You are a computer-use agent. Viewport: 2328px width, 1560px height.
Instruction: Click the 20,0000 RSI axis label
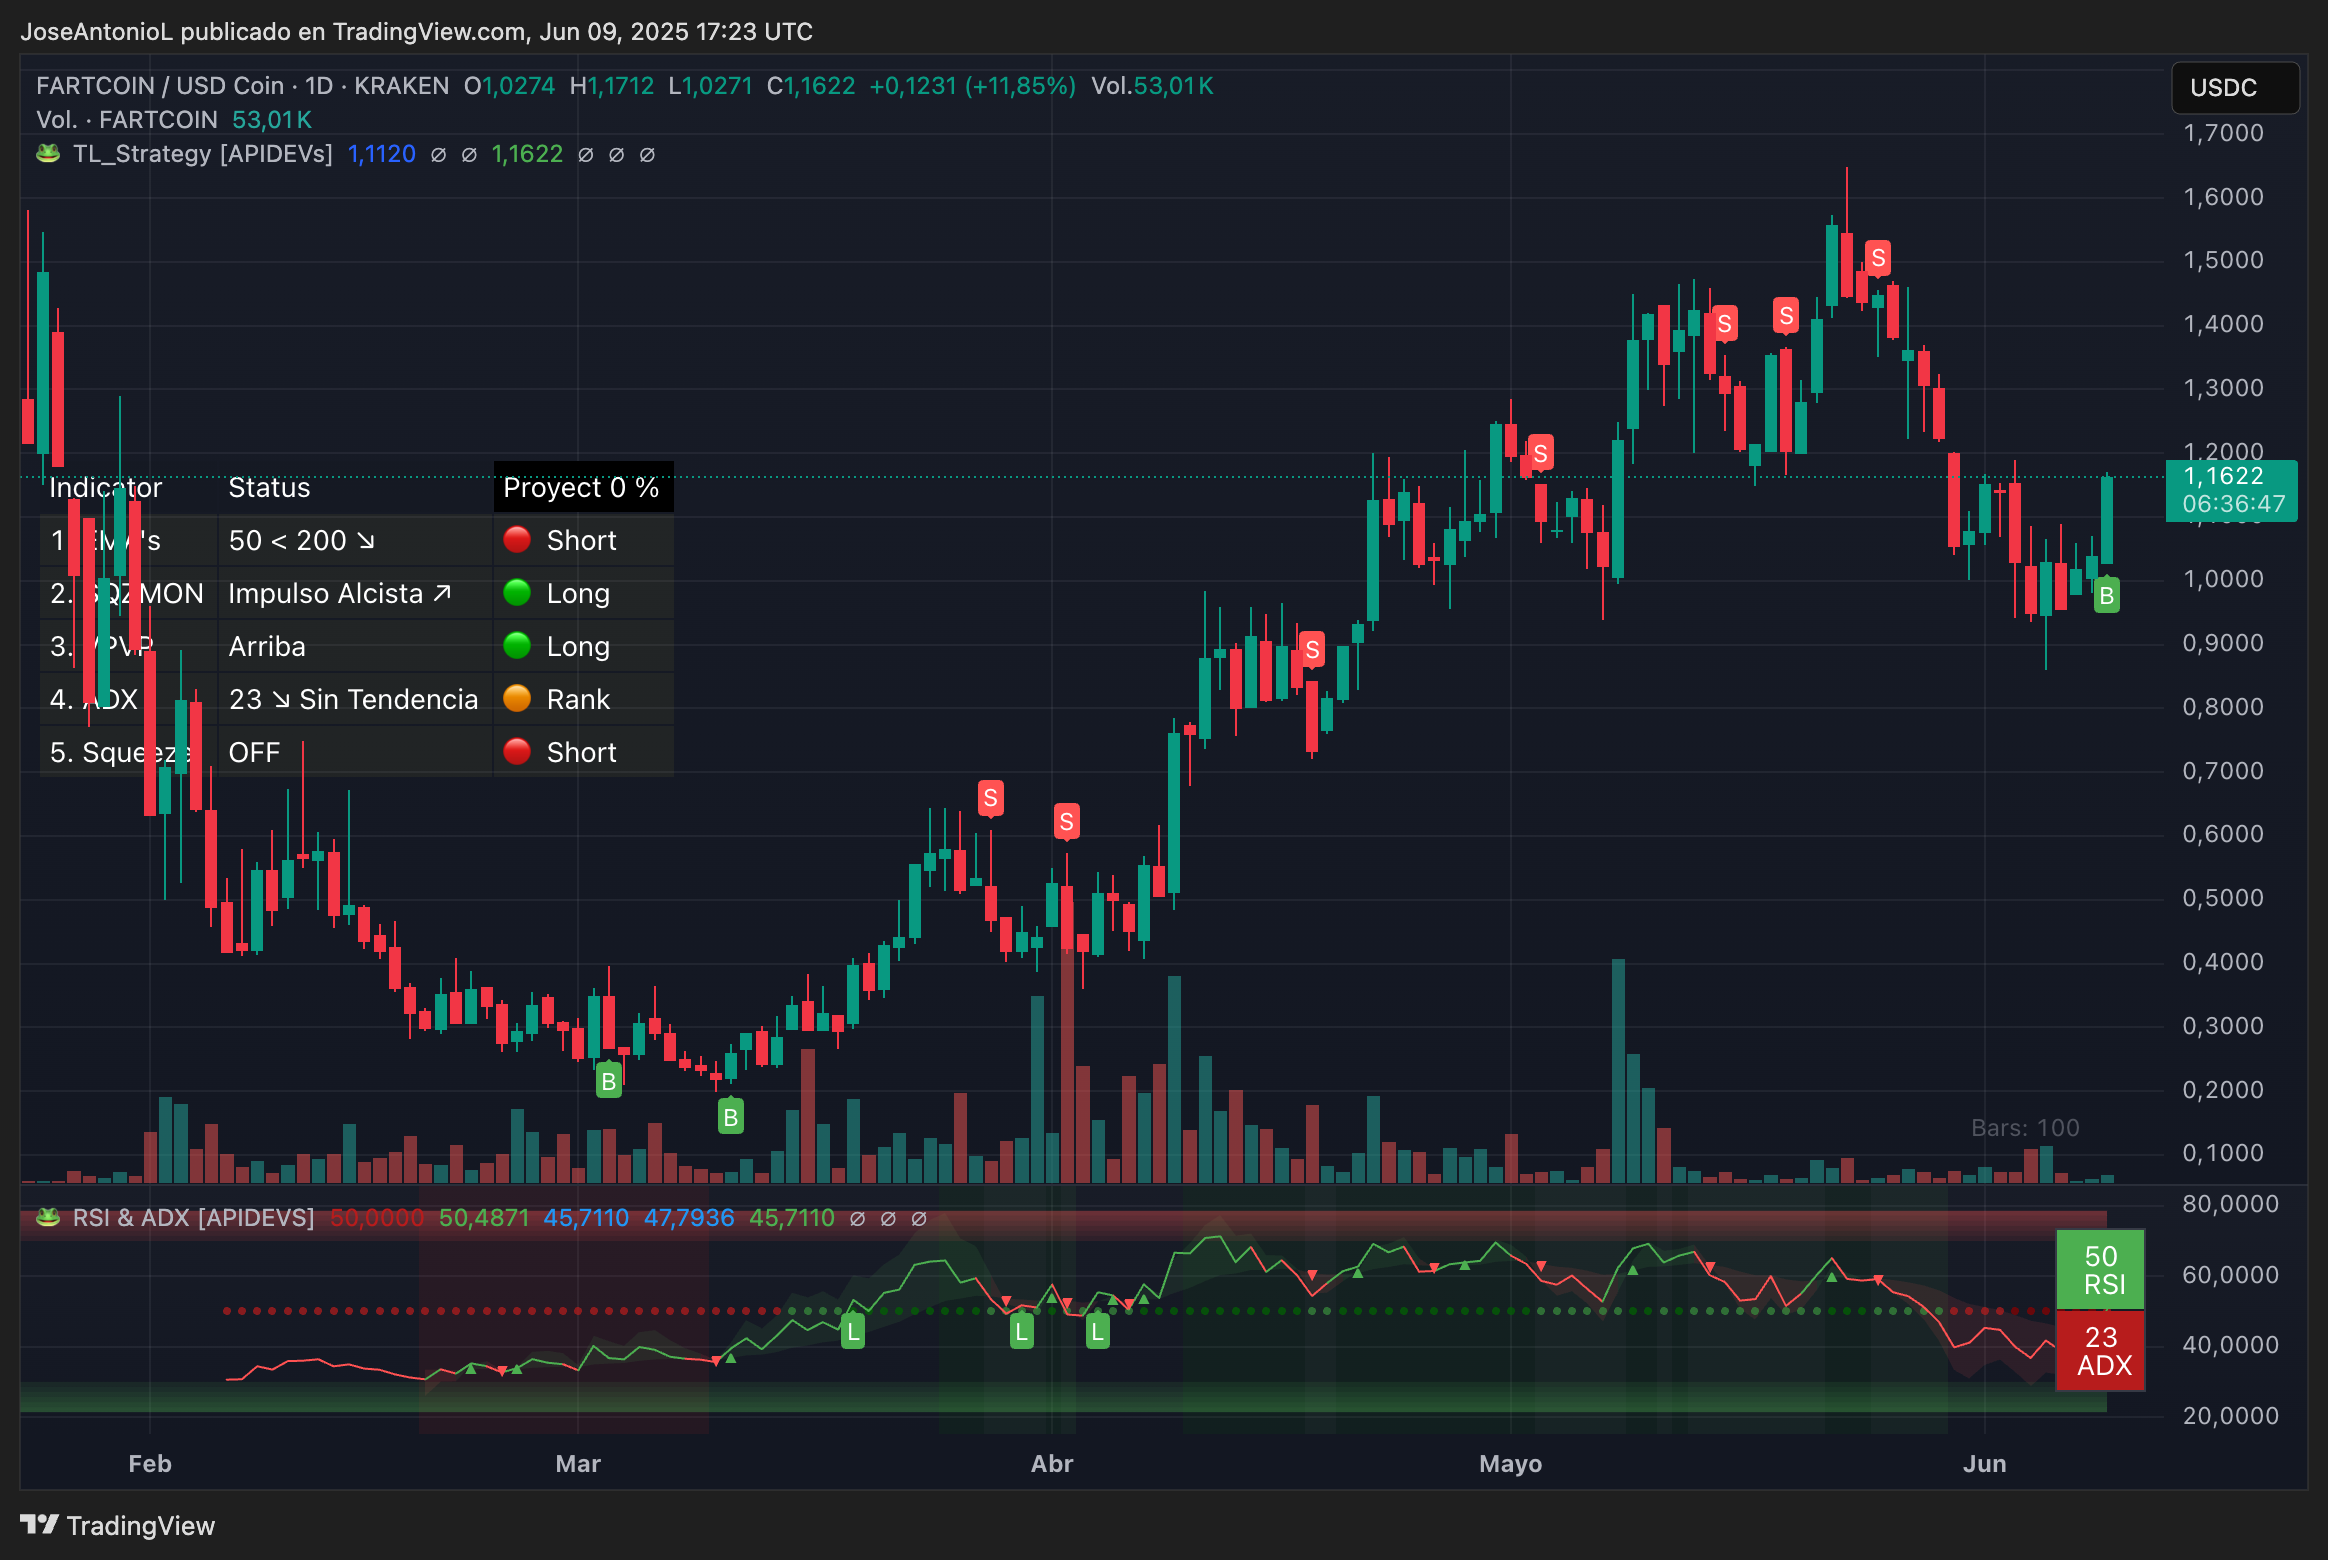(x=2230, y=1416)
